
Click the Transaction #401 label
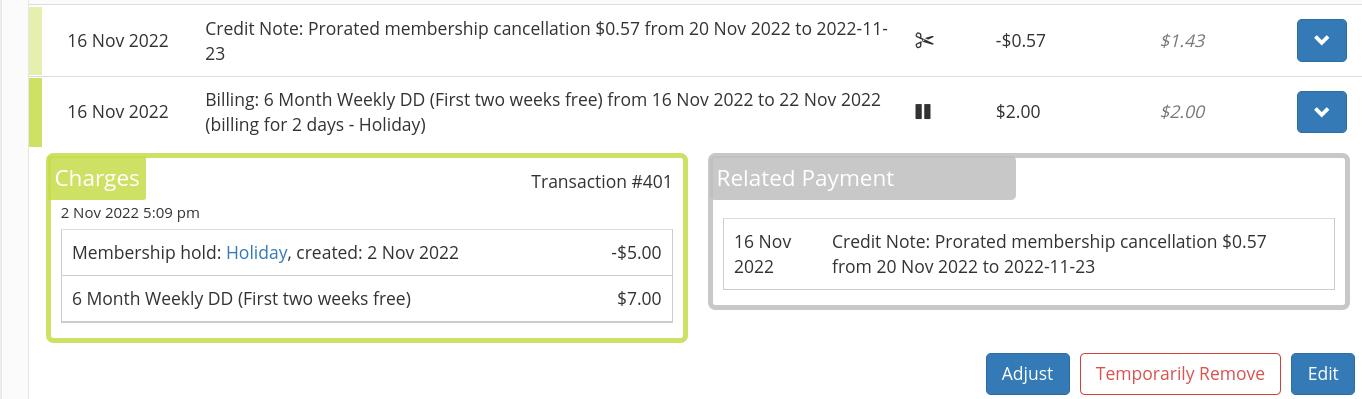coord(601,182)
